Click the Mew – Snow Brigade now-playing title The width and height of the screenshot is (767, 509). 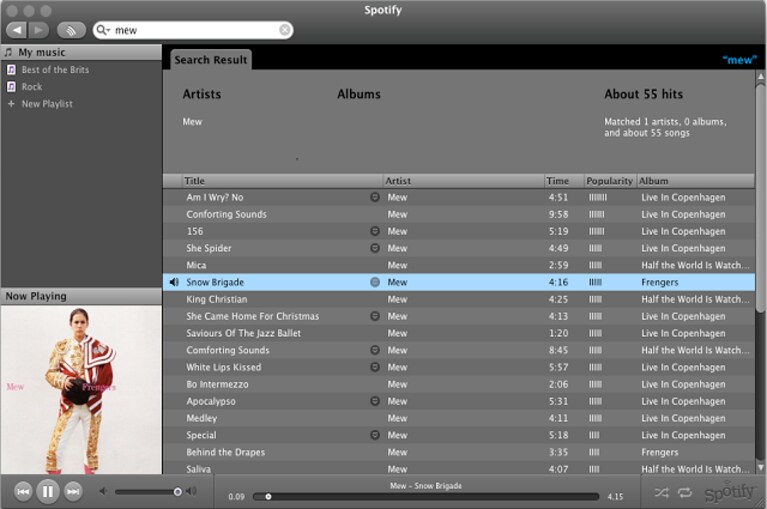(x=426, y=486)
